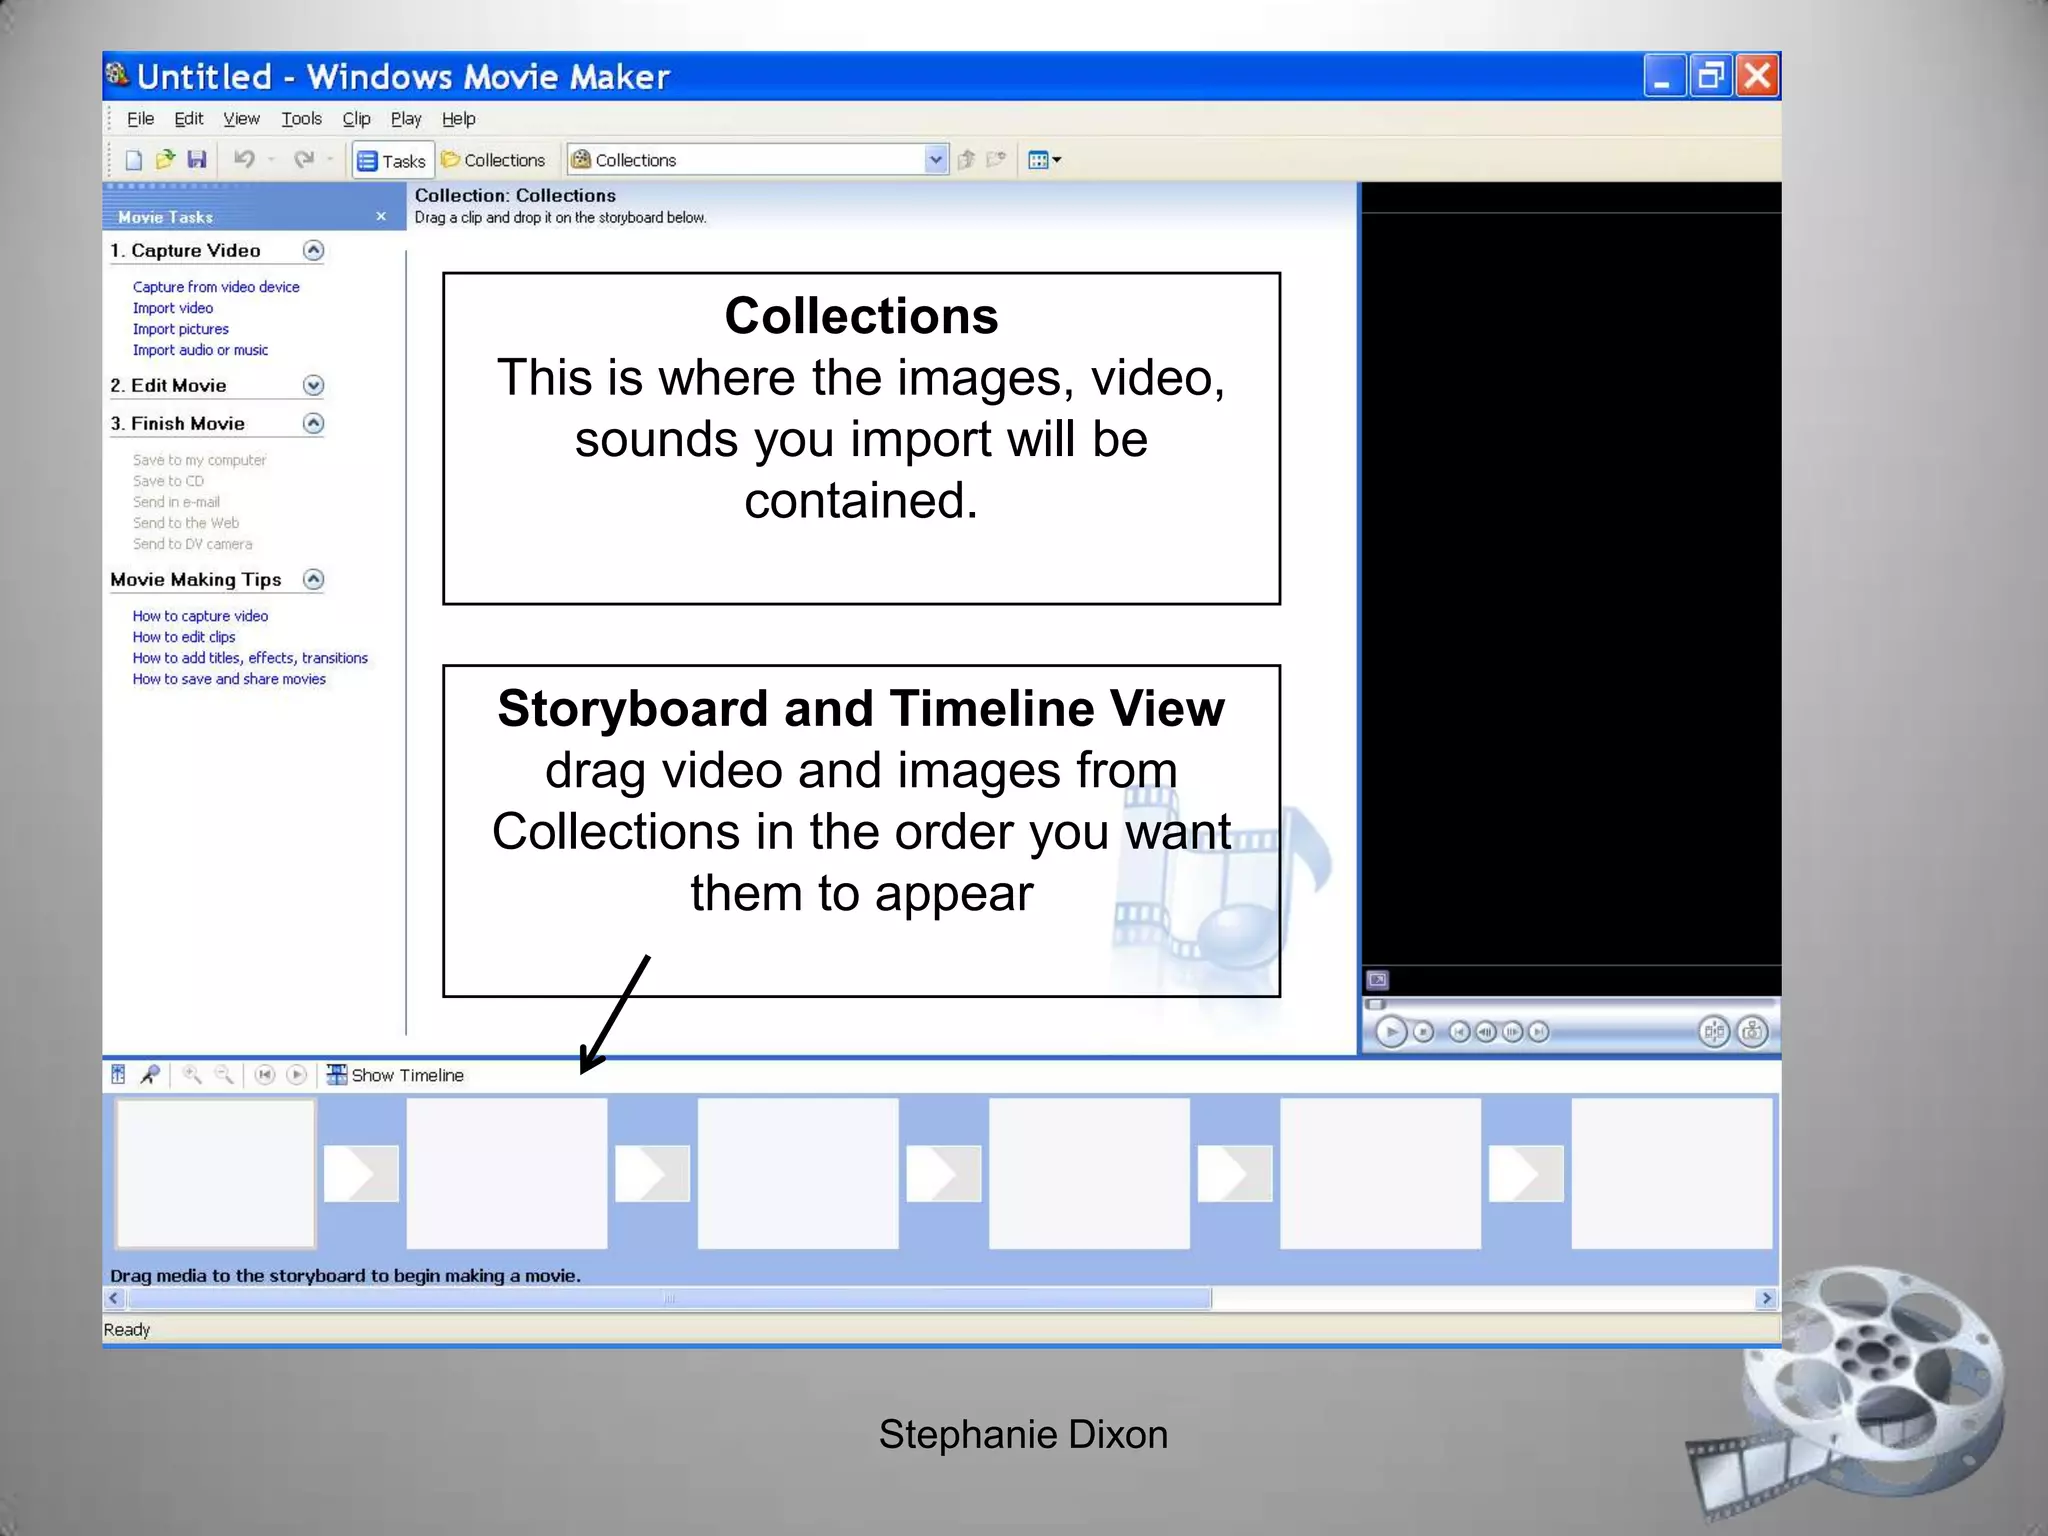Click the New Project toolbar icon
Screen dimensions: 2048x1536
click(x=134, y=160)
